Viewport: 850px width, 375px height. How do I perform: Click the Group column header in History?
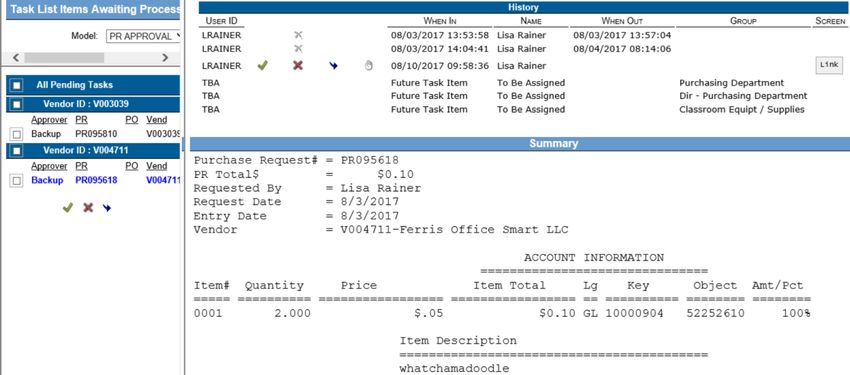pyautogui.click(x=743, y=21)
